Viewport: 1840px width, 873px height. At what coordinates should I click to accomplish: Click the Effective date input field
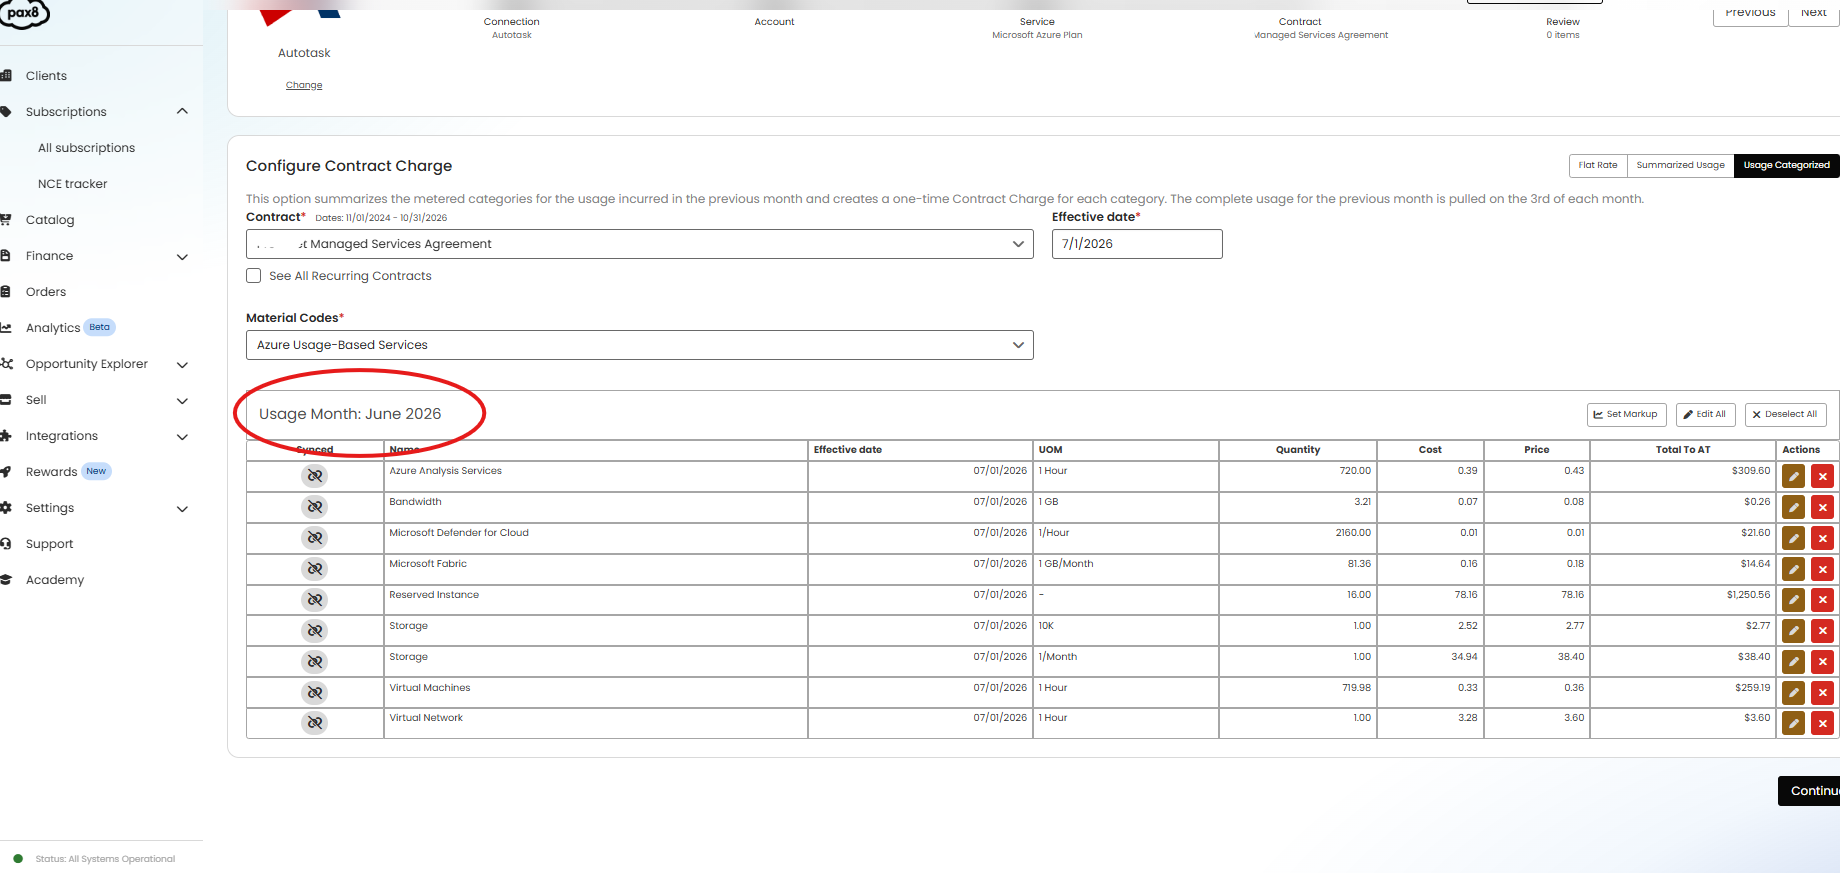1137,244
